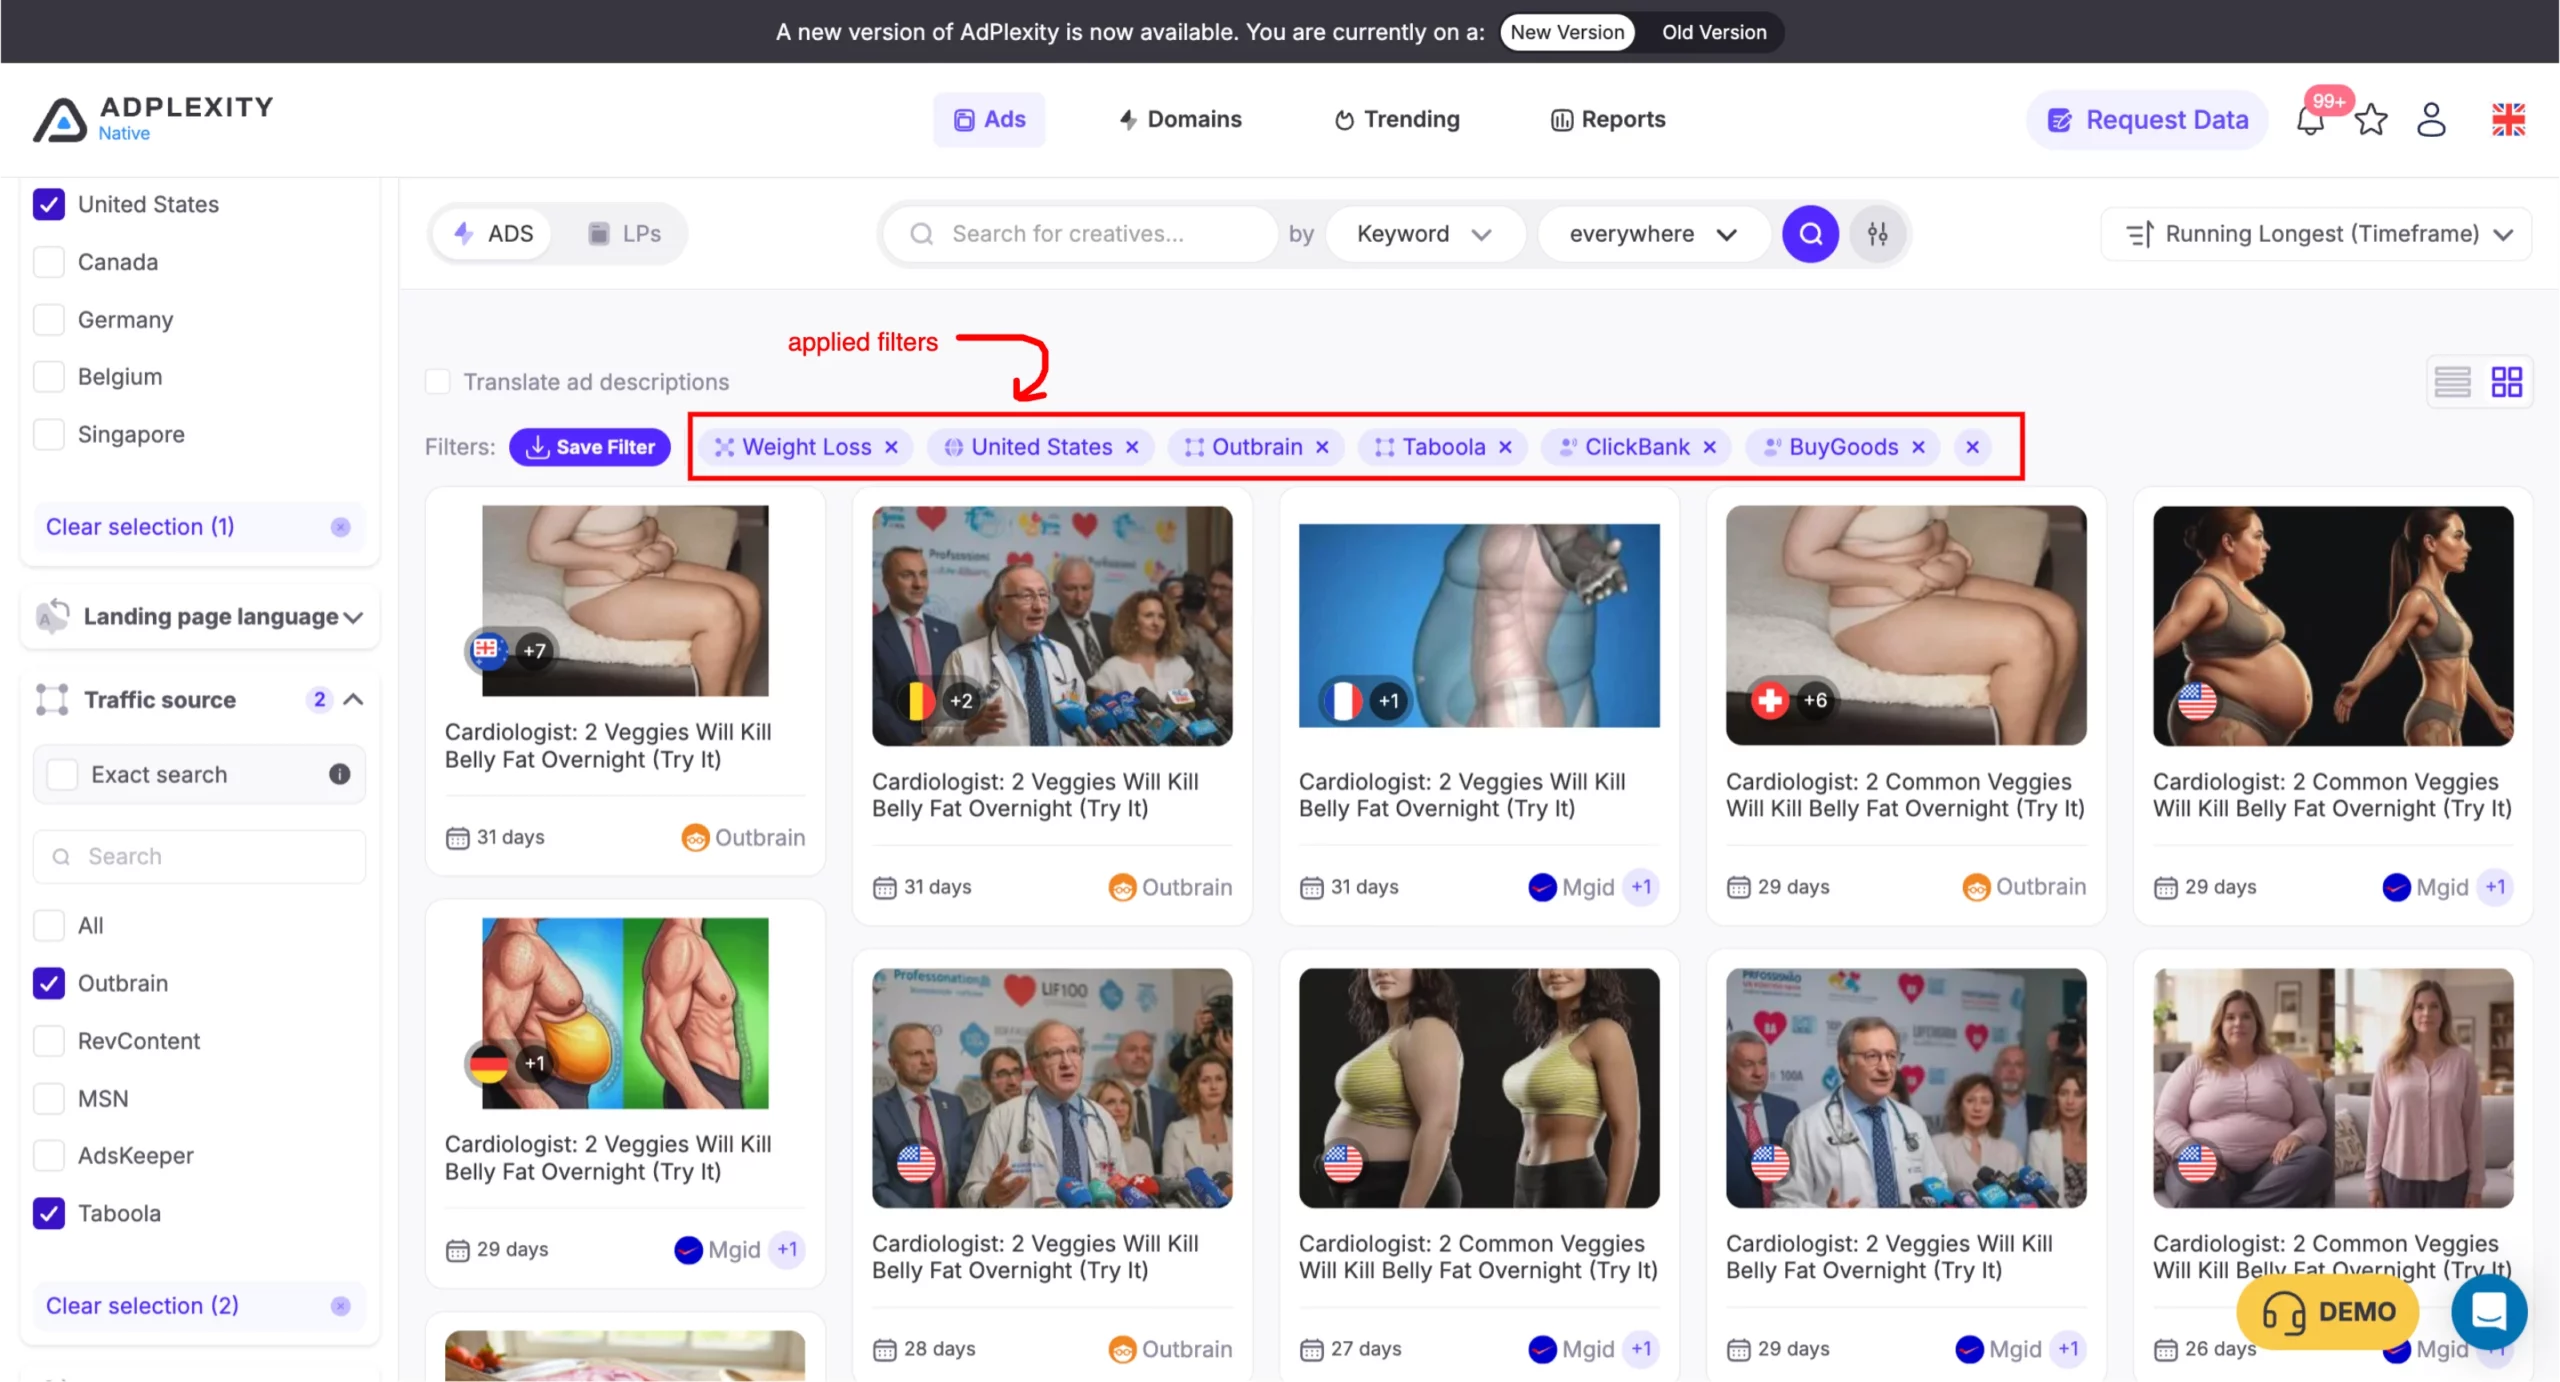
Task: Check the MSN traffic source
Action: [x=49, y=1098]
